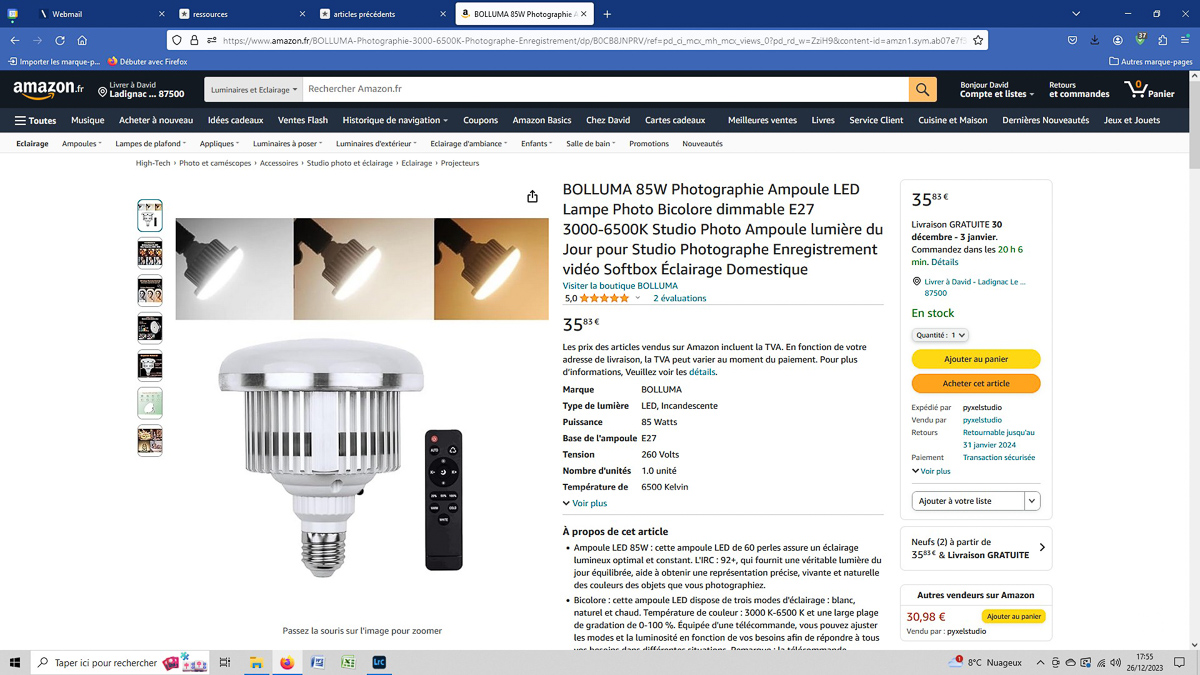This screenshot has width=1200, height=675.
Task: Click the share icon above product image
Action: click(x=532, y=196)
